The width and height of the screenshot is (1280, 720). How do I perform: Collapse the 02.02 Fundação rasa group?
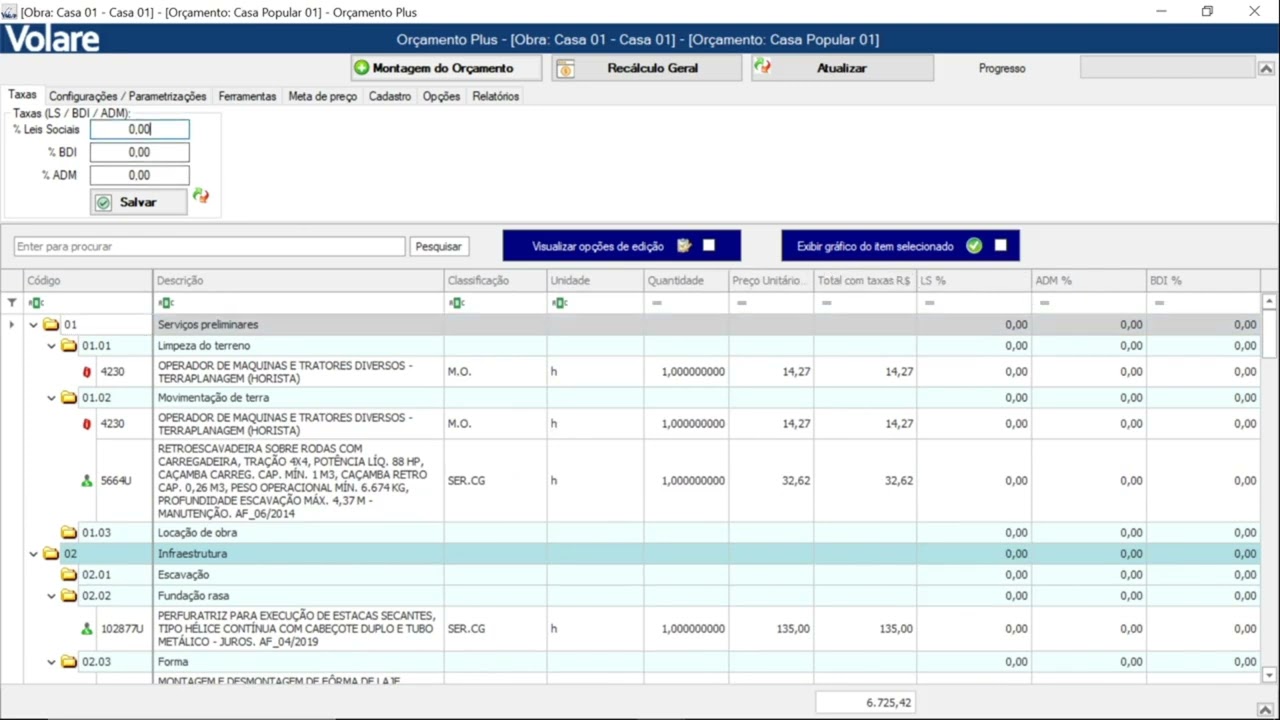[x=51, y=595]
